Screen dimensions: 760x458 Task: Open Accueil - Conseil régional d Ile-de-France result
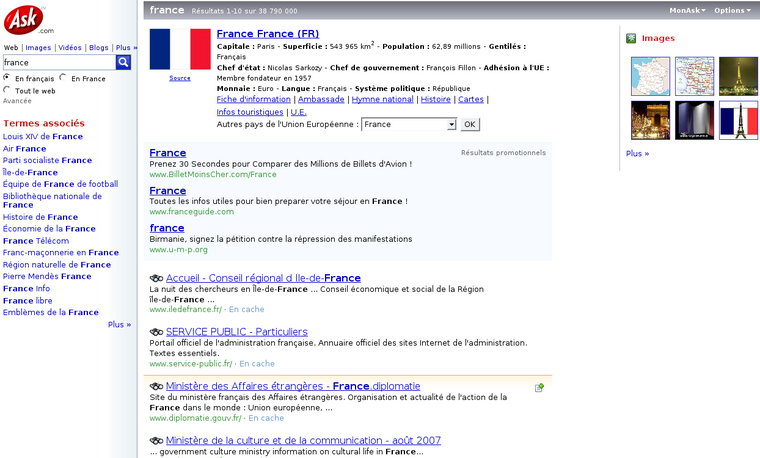point(263,278)
